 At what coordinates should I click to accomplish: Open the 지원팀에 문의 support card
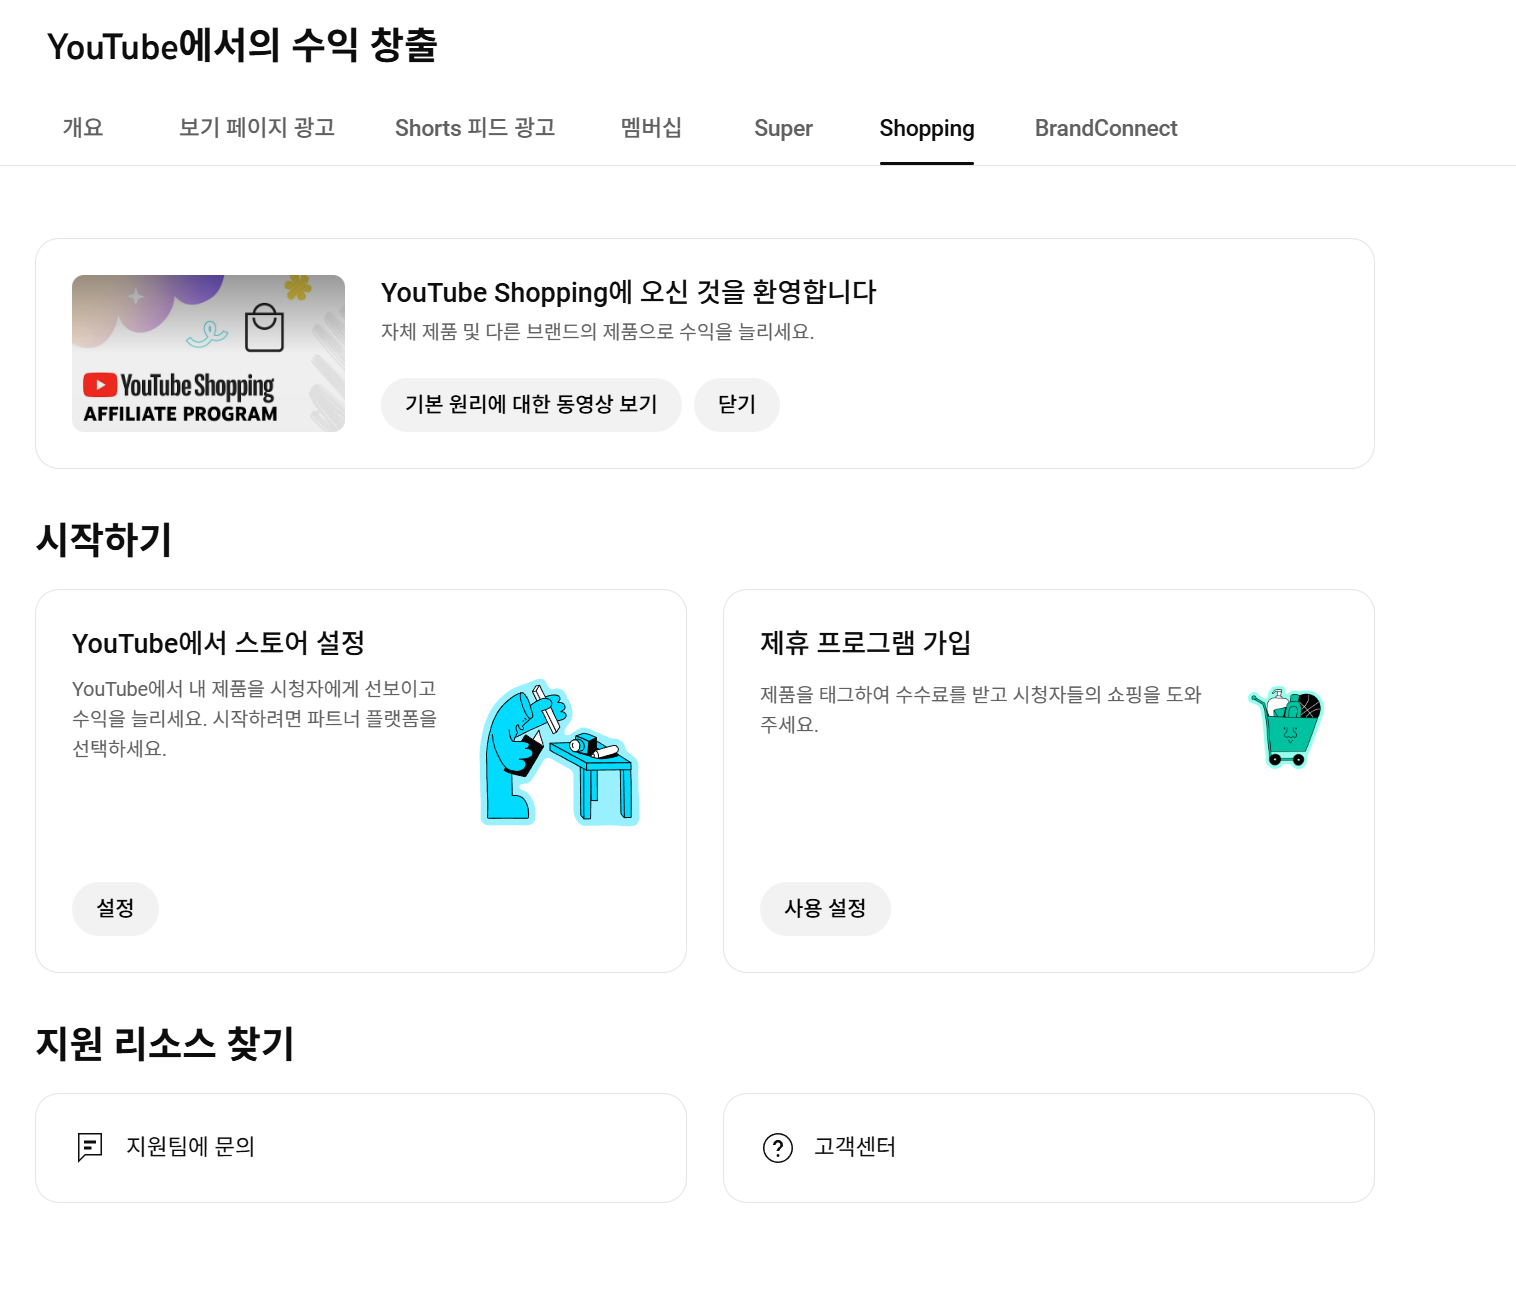[361, 1148]
